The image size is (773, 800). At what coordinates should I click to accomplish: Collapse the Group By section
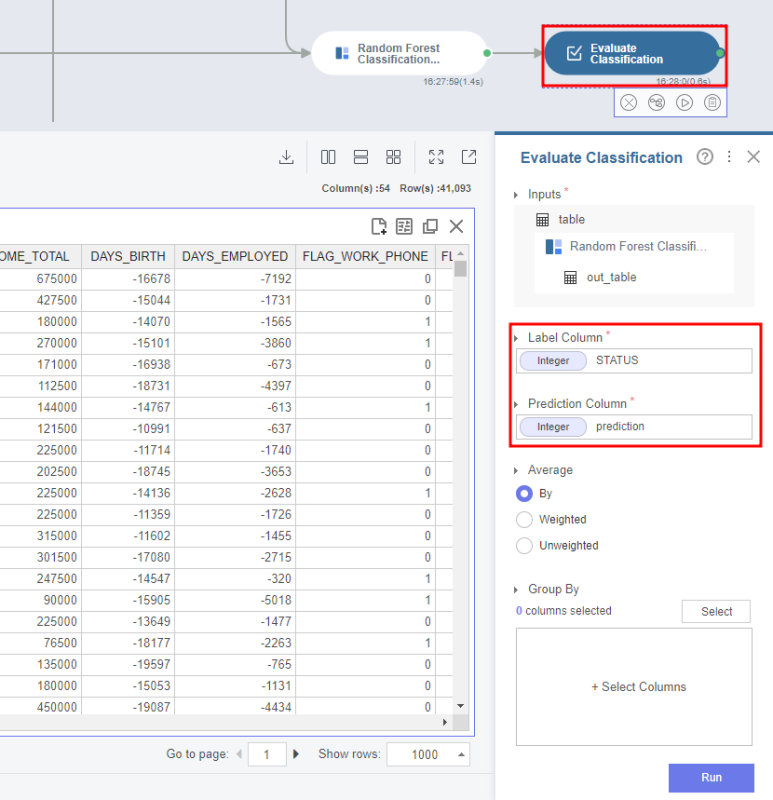(516, 590)
